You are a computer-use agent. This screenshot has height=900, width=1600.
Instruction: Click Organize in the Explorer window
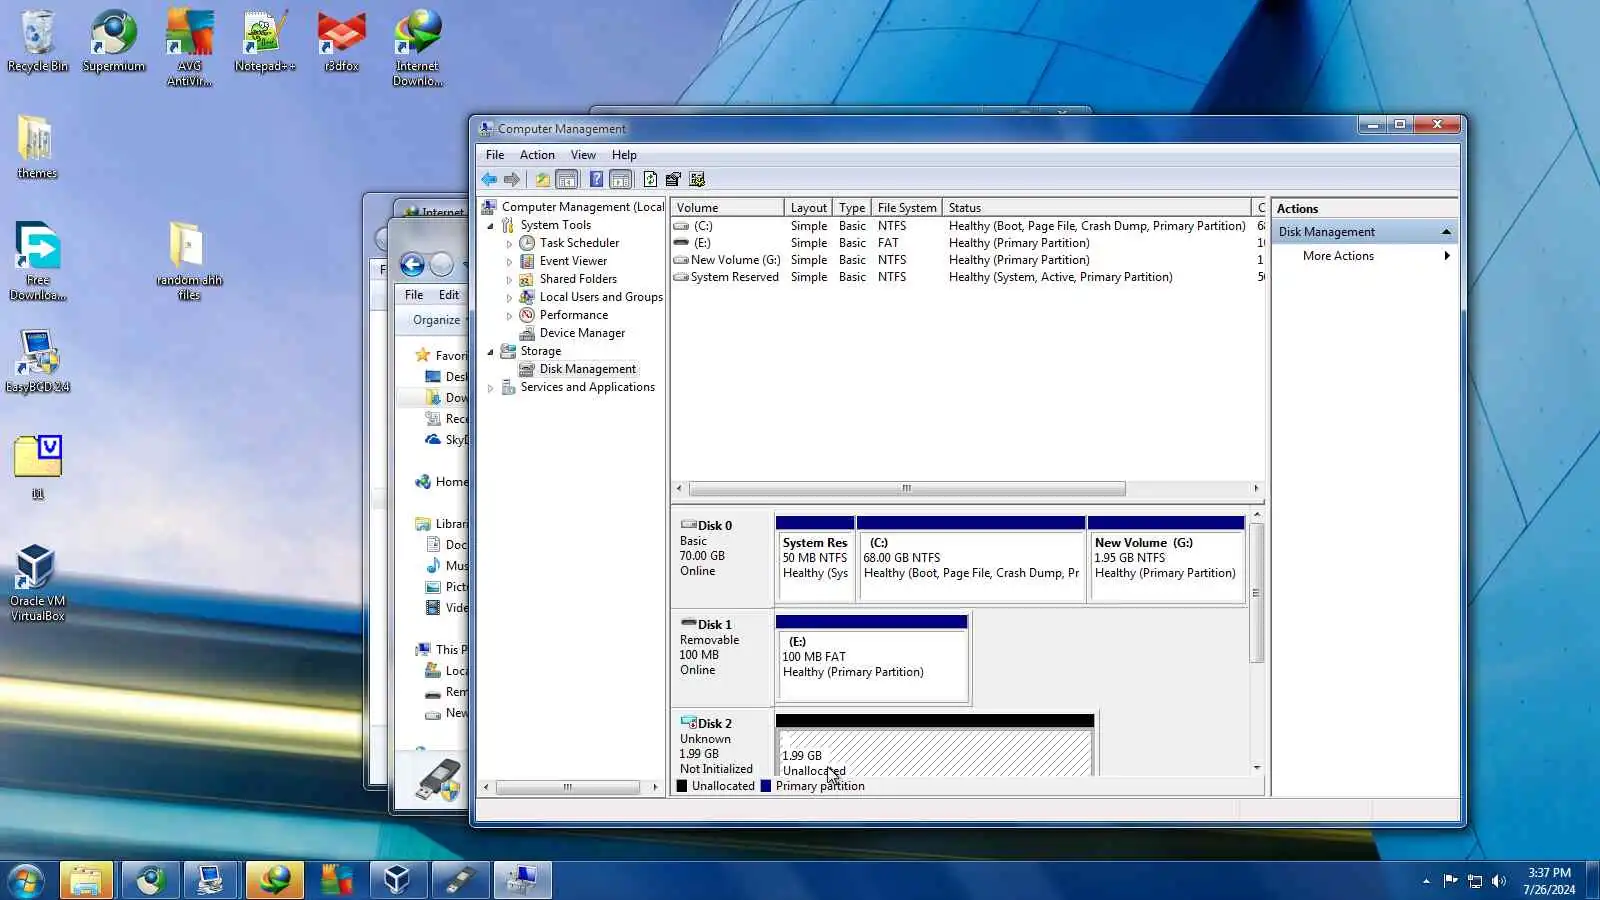pos(437,320)
